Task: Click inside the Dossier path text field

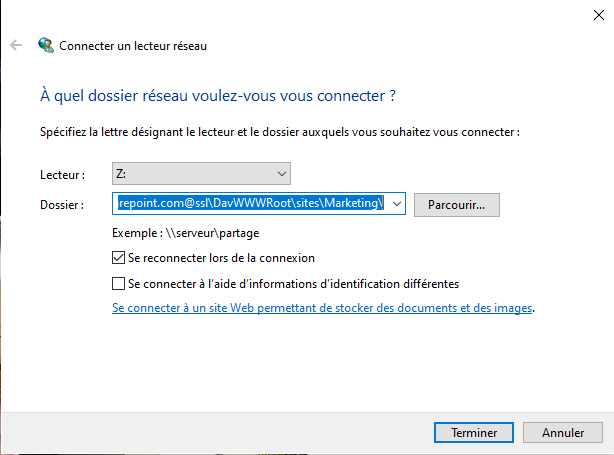Action: click(251, 203)
